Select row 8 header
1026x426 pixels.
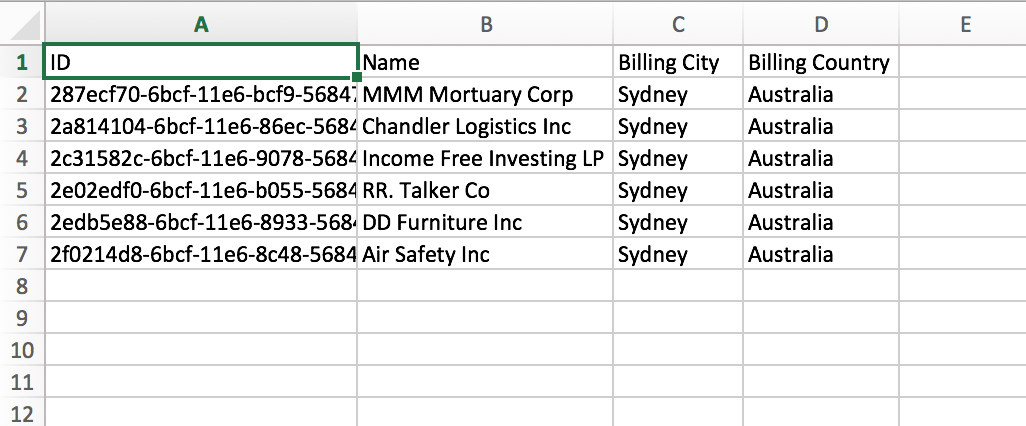point(22,286)
